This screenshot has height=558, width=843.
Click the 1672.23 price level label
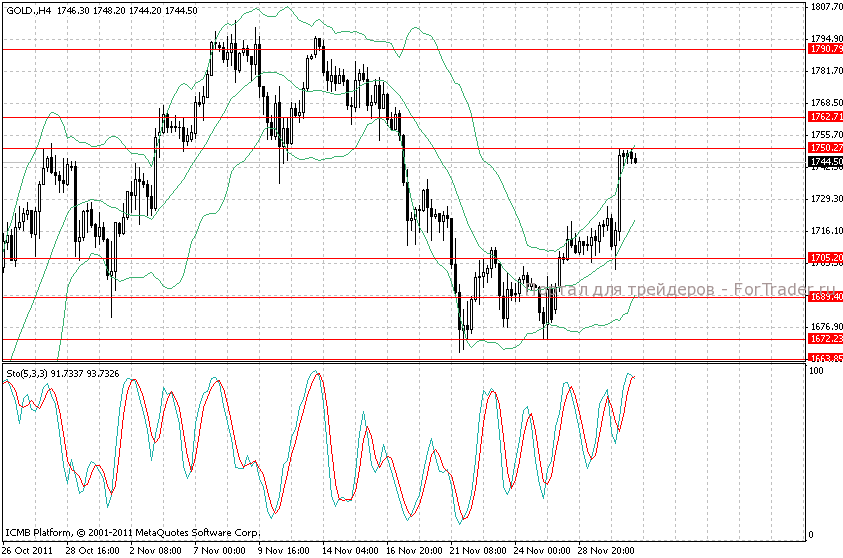[x=825, y=339]
